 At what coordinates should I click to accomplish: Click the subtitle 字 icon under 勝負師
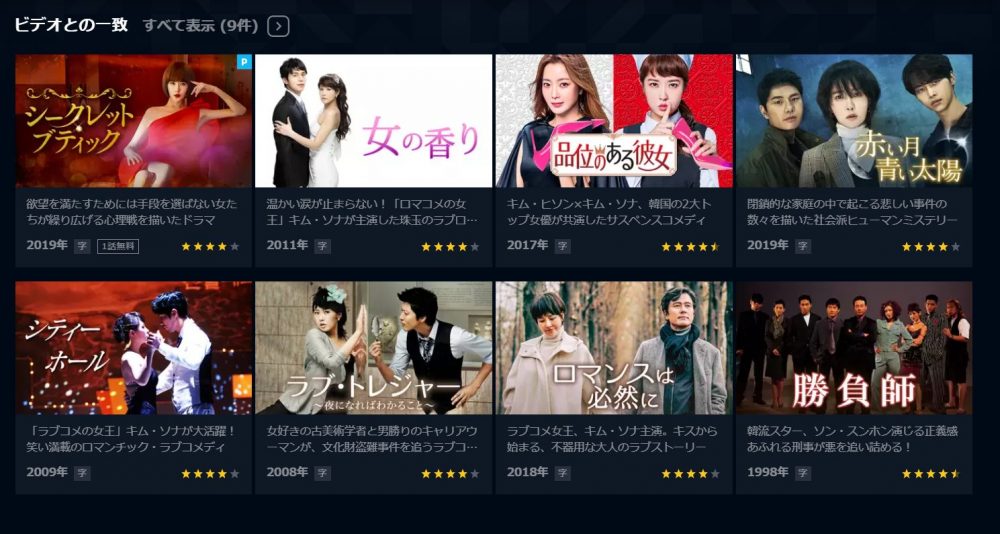tap(802, 473)
